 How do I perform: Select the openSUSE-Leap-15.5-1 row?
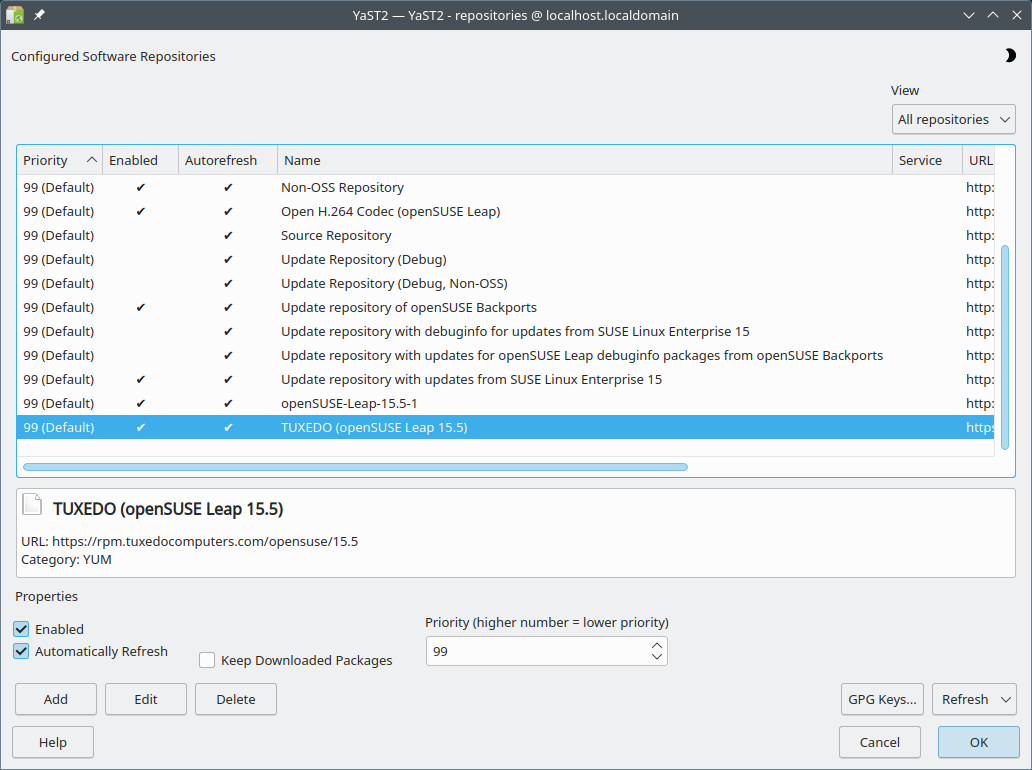pyautogui.click(x=505, y=403)
